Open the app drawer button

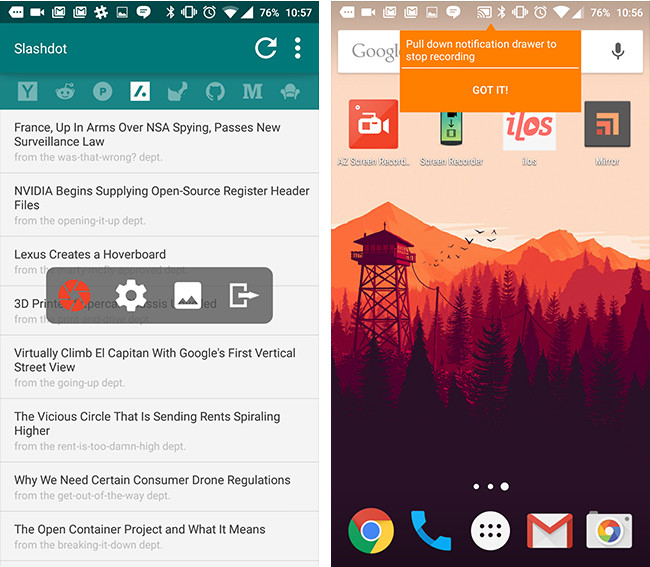[x=490, y=531]
